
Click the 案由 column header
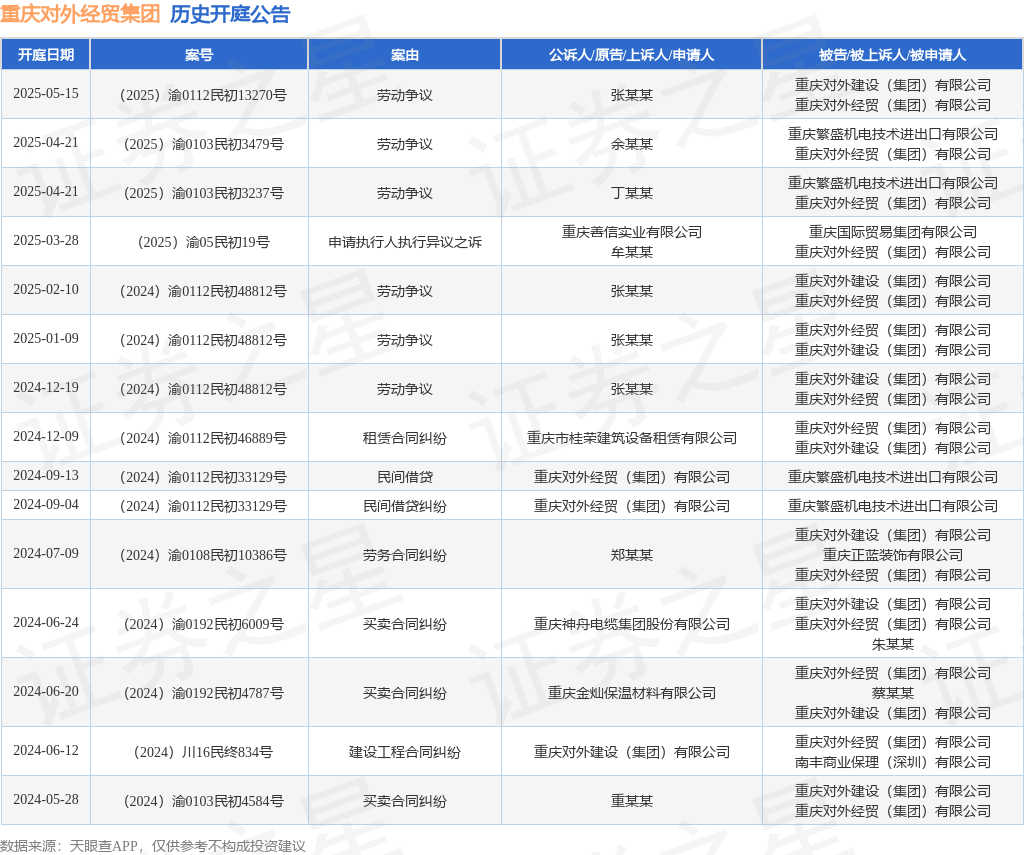(x=405, y=55)
